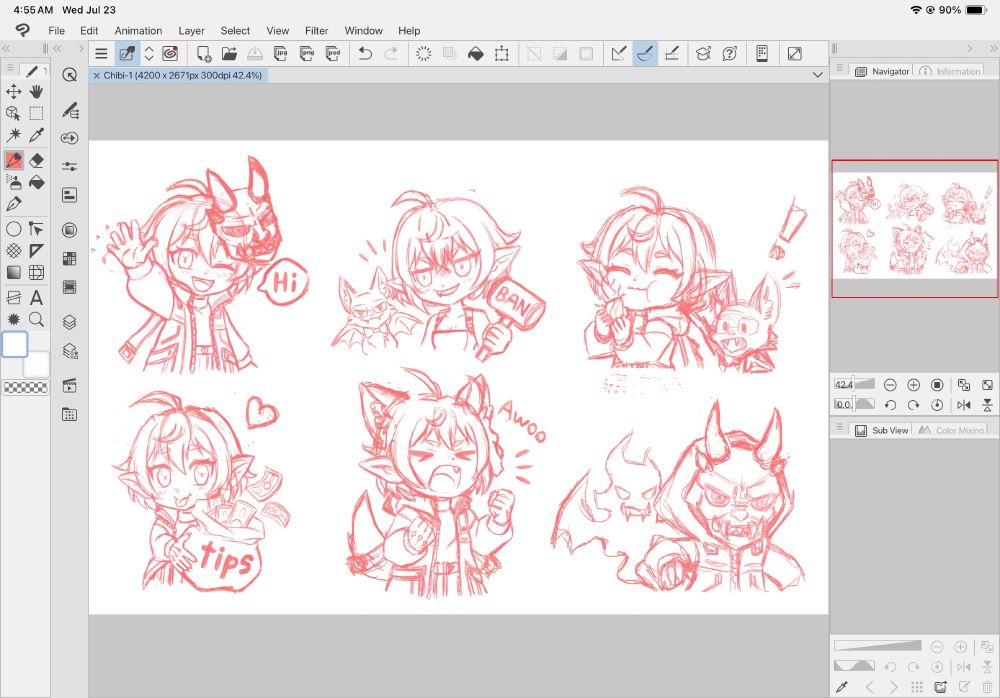This screenshot has width=1000, height=698.
Task: Pick the Ruler triangle tool
Action: click(36, 251)
